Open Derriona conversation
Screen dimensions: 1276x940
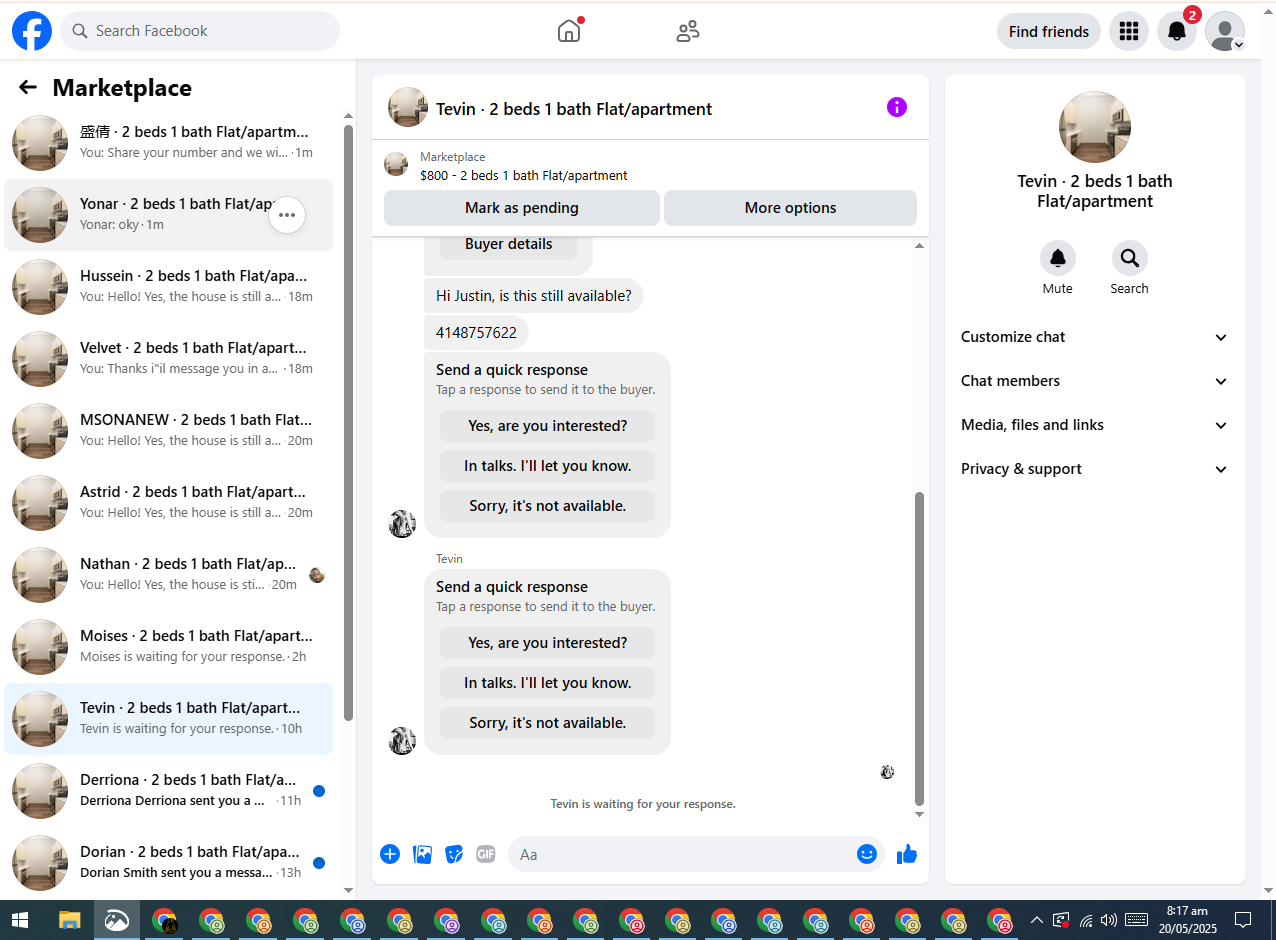coord(168,791)
